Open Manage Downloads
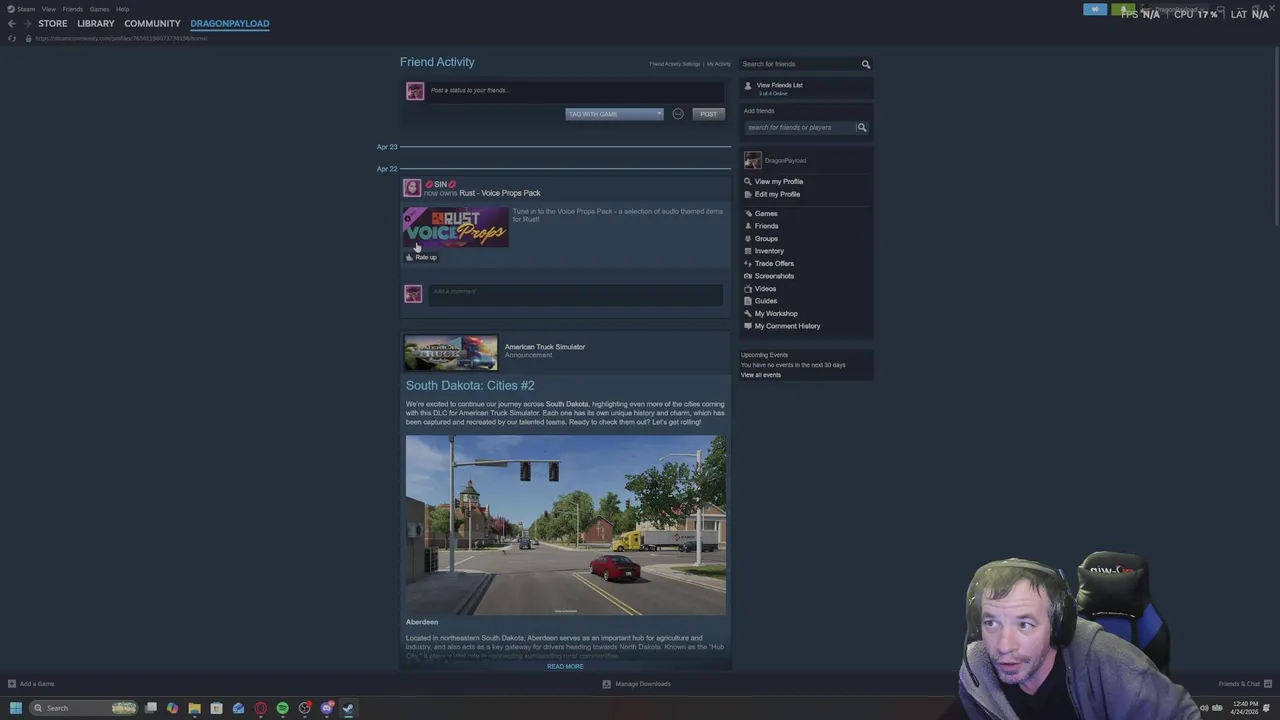This screenshot has width=1280, height=720. 637,684
